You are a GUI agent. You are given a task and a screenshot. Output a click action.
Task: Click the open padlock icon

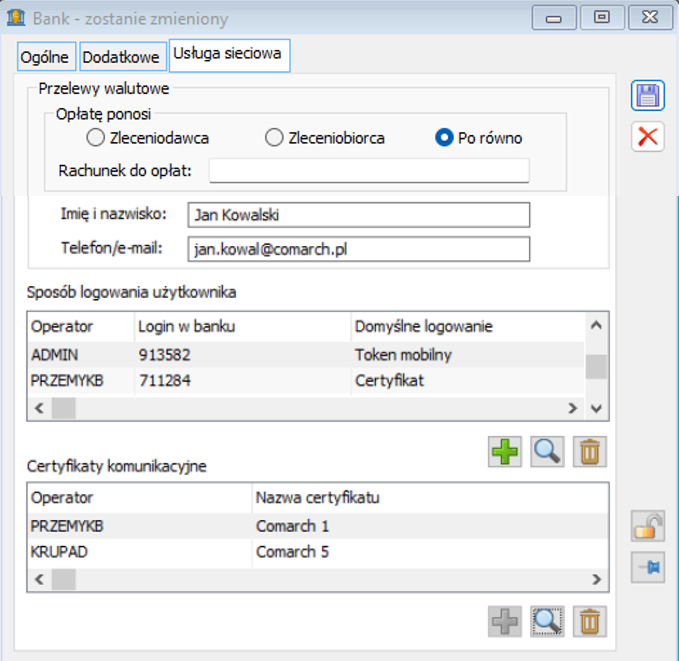point(647,526)
